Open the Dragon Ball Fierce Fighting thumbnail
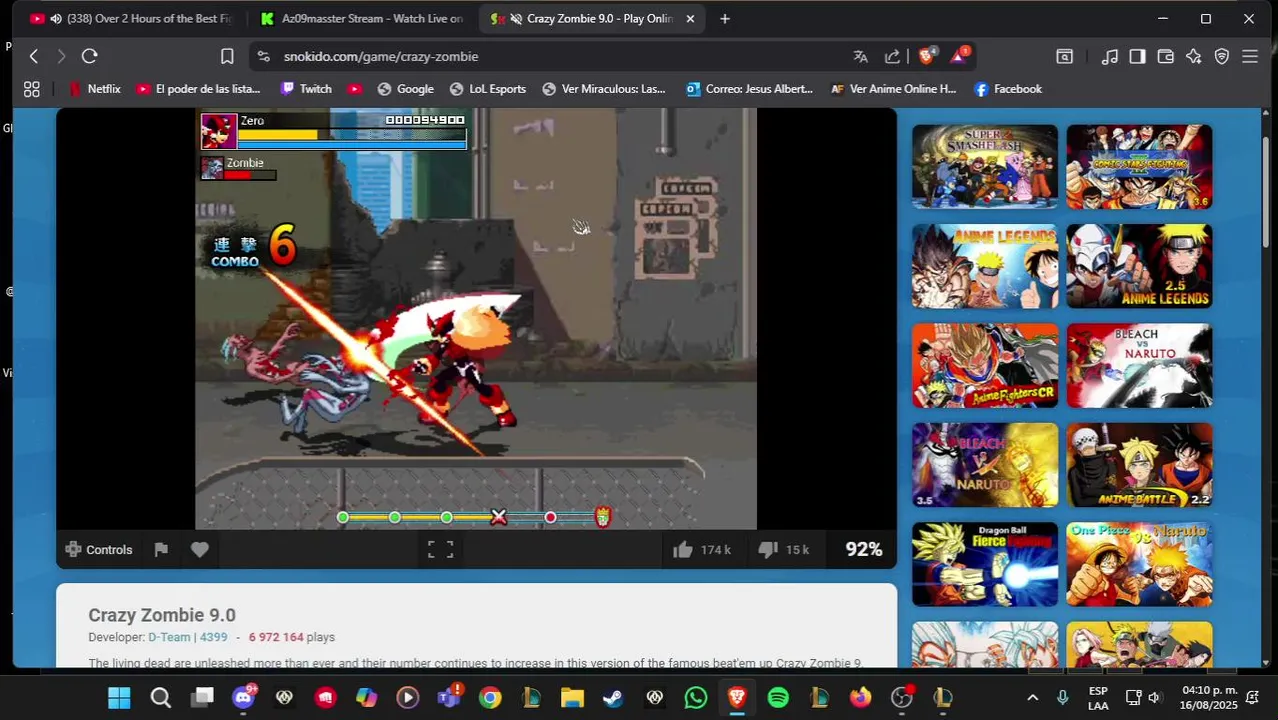The width and height of the screenshot is (1278, 720). tap(985, 564)
